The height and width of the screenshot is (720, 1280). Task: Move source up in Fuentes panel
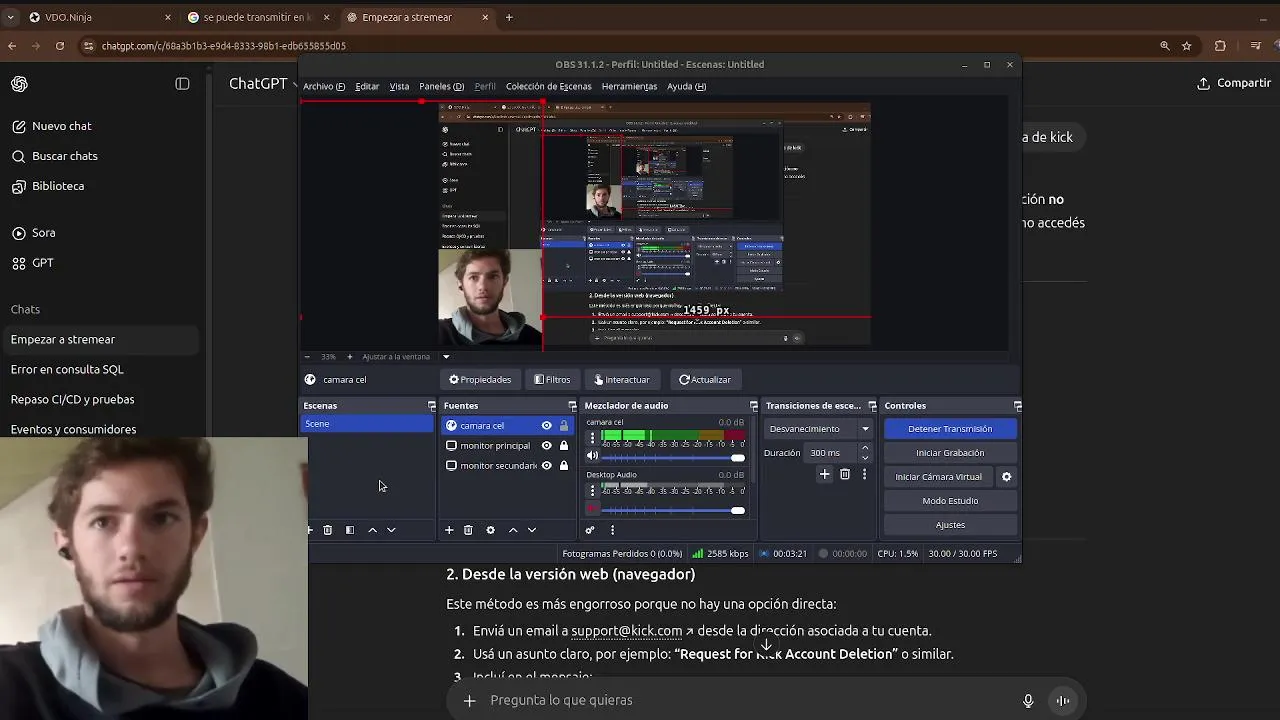pyautogui.click(x=513, y=530)
